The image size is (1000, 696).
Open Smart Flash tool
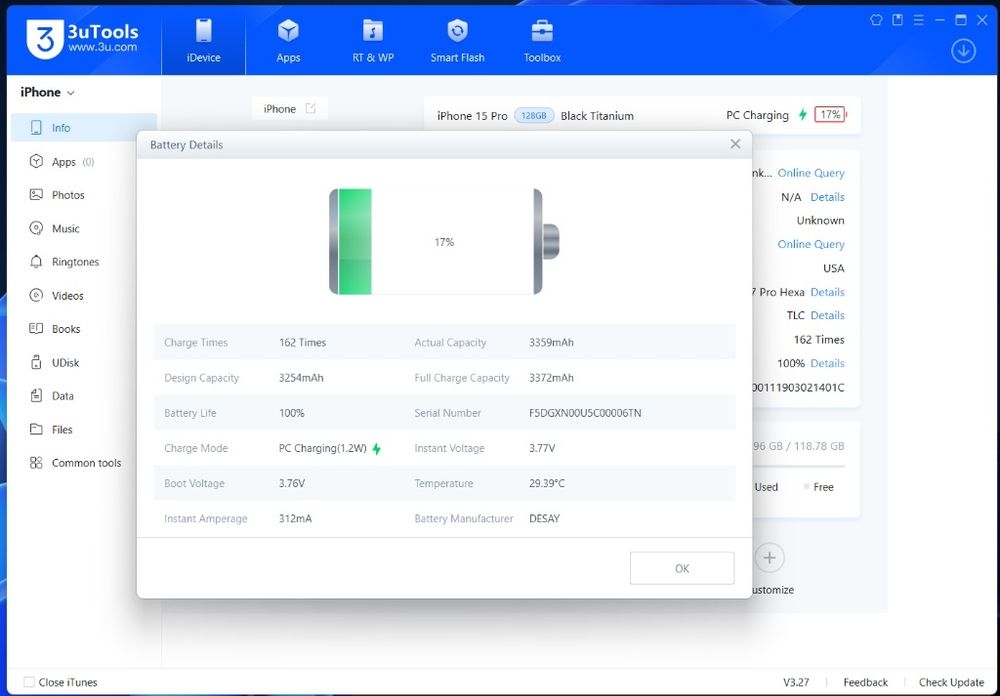(x=457, y=41)
